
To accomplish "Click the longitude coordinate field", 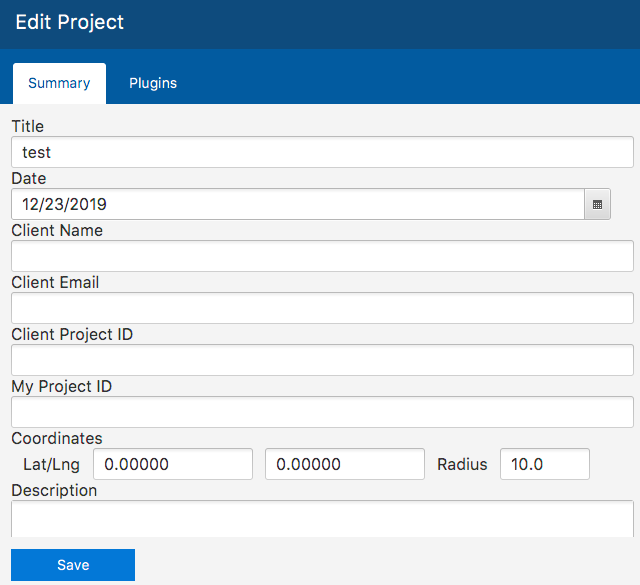I will pos(345,464).
